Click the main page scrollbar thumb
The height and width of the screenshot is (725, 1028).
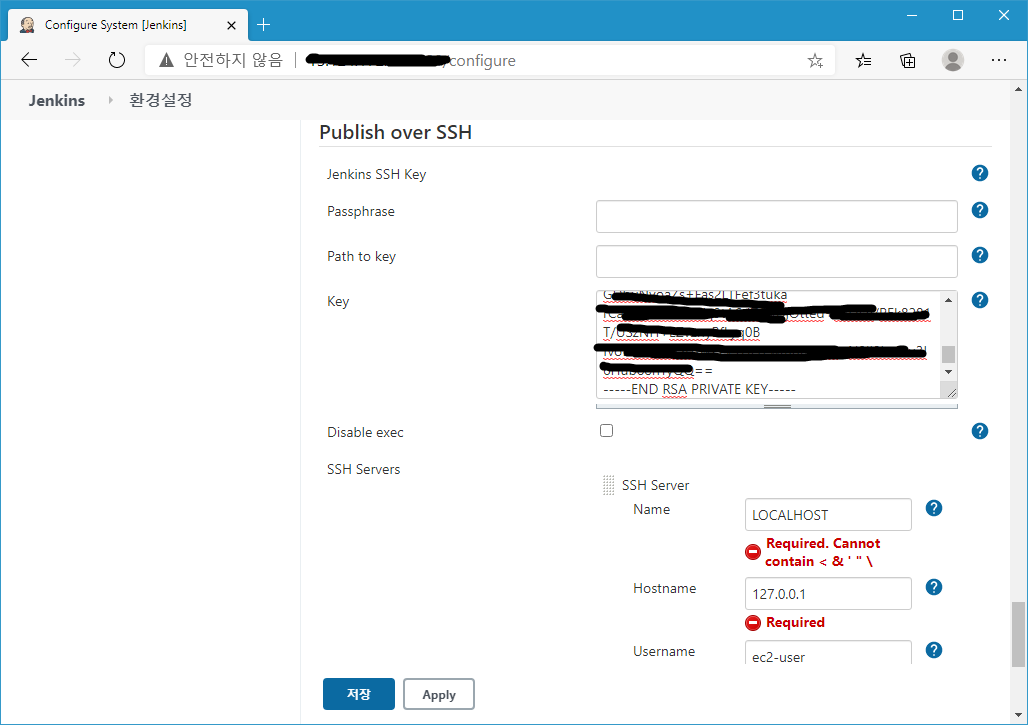coord(1018,635)
